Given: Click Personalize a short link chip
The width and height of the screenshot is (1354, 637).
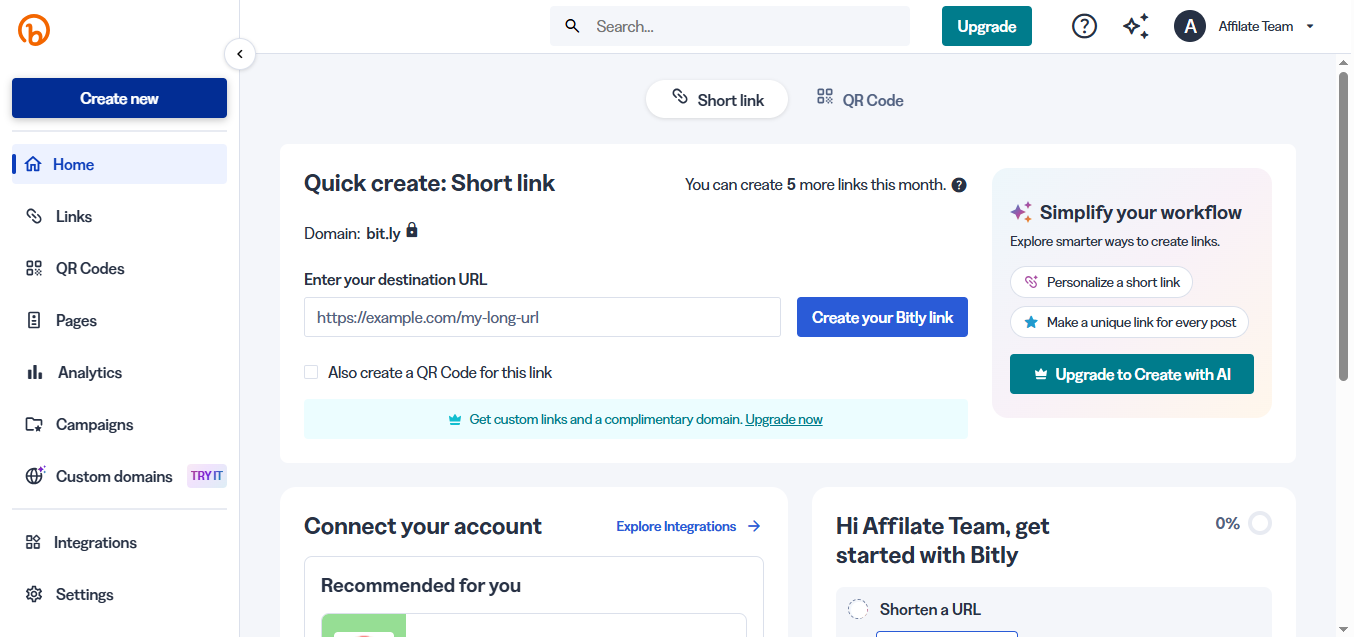Looking at the screenshot, I should pos(1101,282).
